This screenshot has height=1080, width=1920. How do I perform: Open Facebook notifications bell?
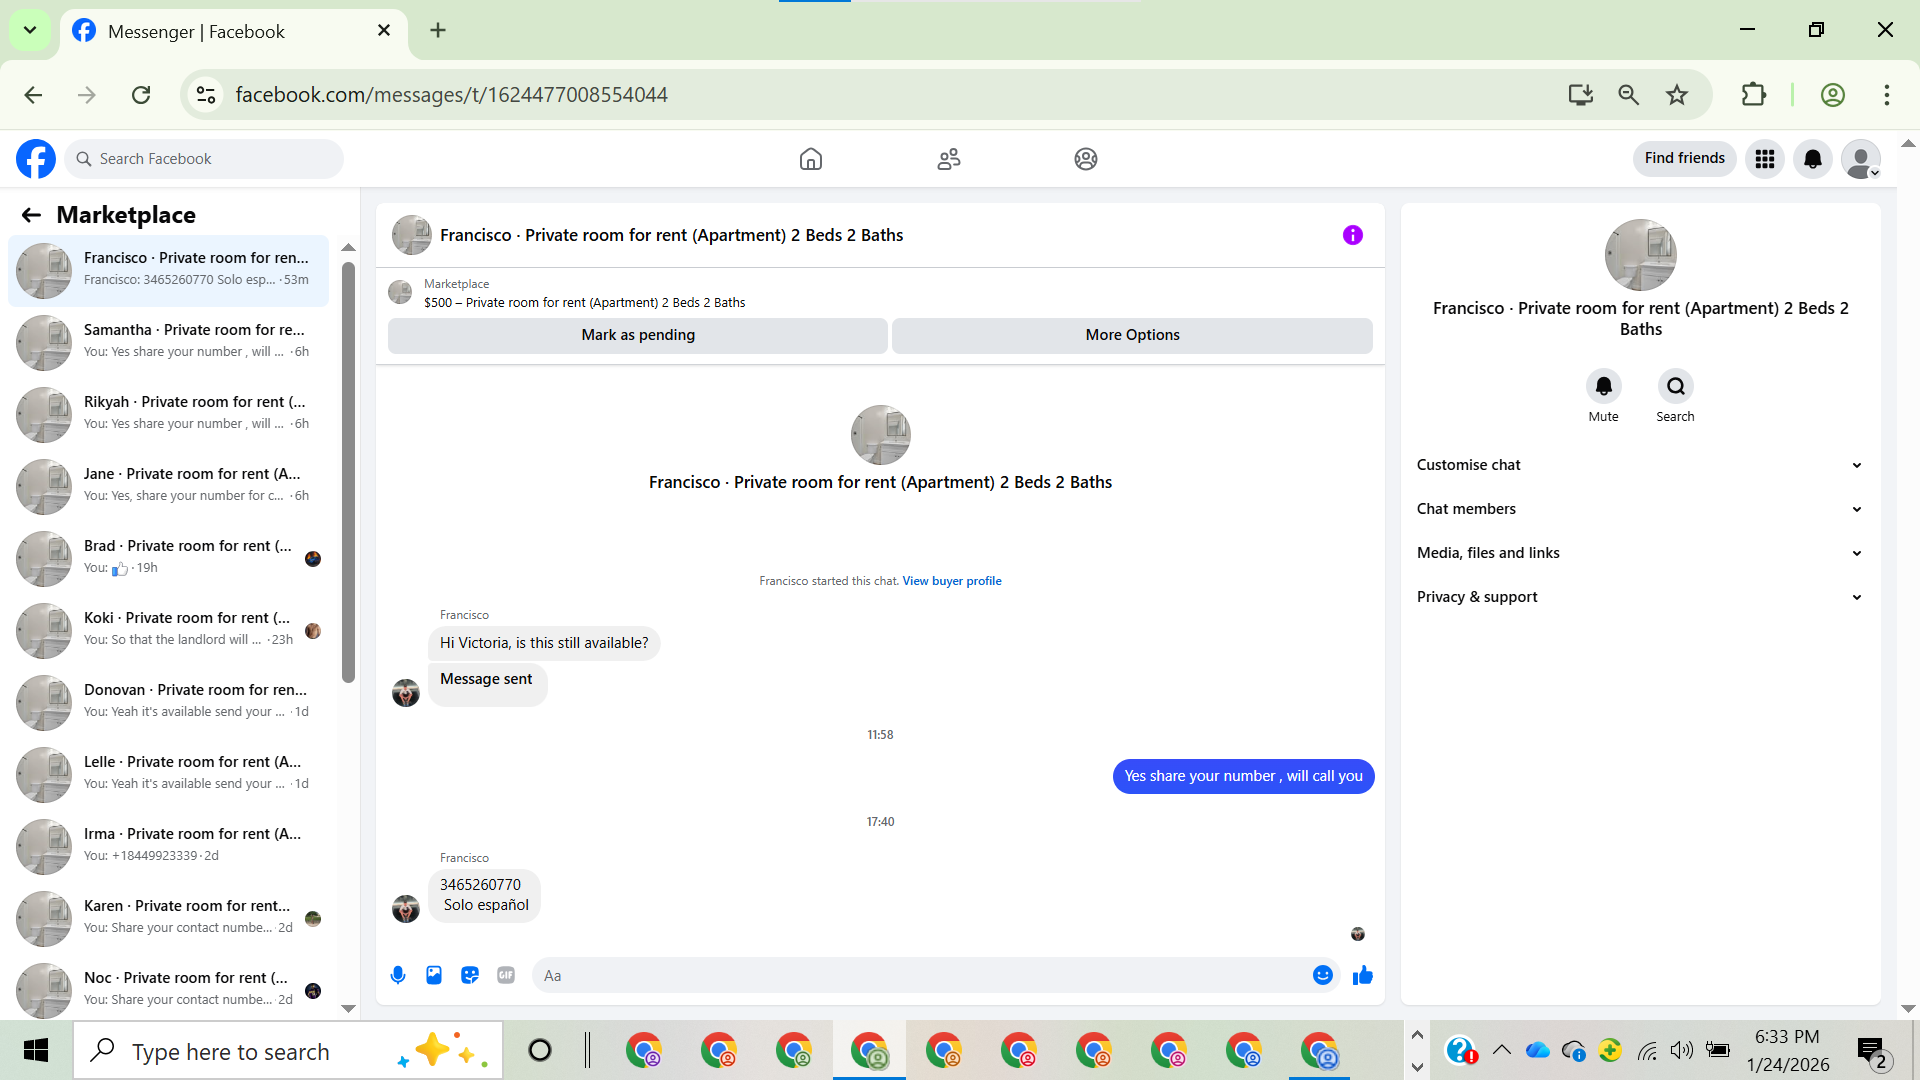1812,159
